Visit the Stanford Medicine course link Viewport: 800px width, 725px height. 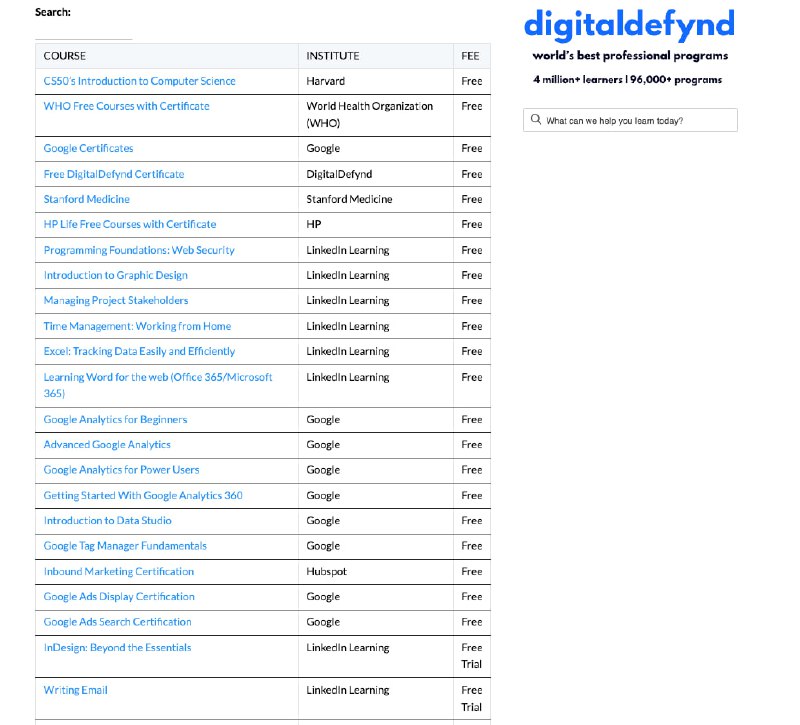(86, 199)
